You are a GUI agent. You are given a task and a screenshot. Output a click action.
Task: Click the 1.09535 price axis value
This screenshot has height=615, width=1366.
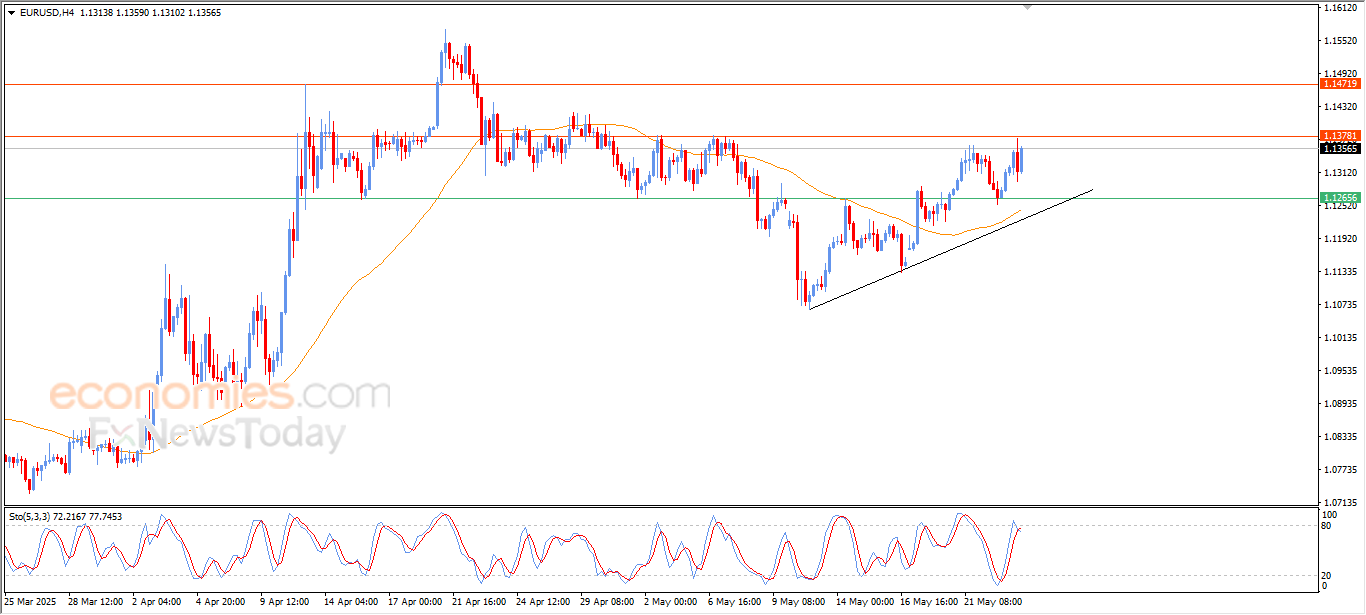1339,371
